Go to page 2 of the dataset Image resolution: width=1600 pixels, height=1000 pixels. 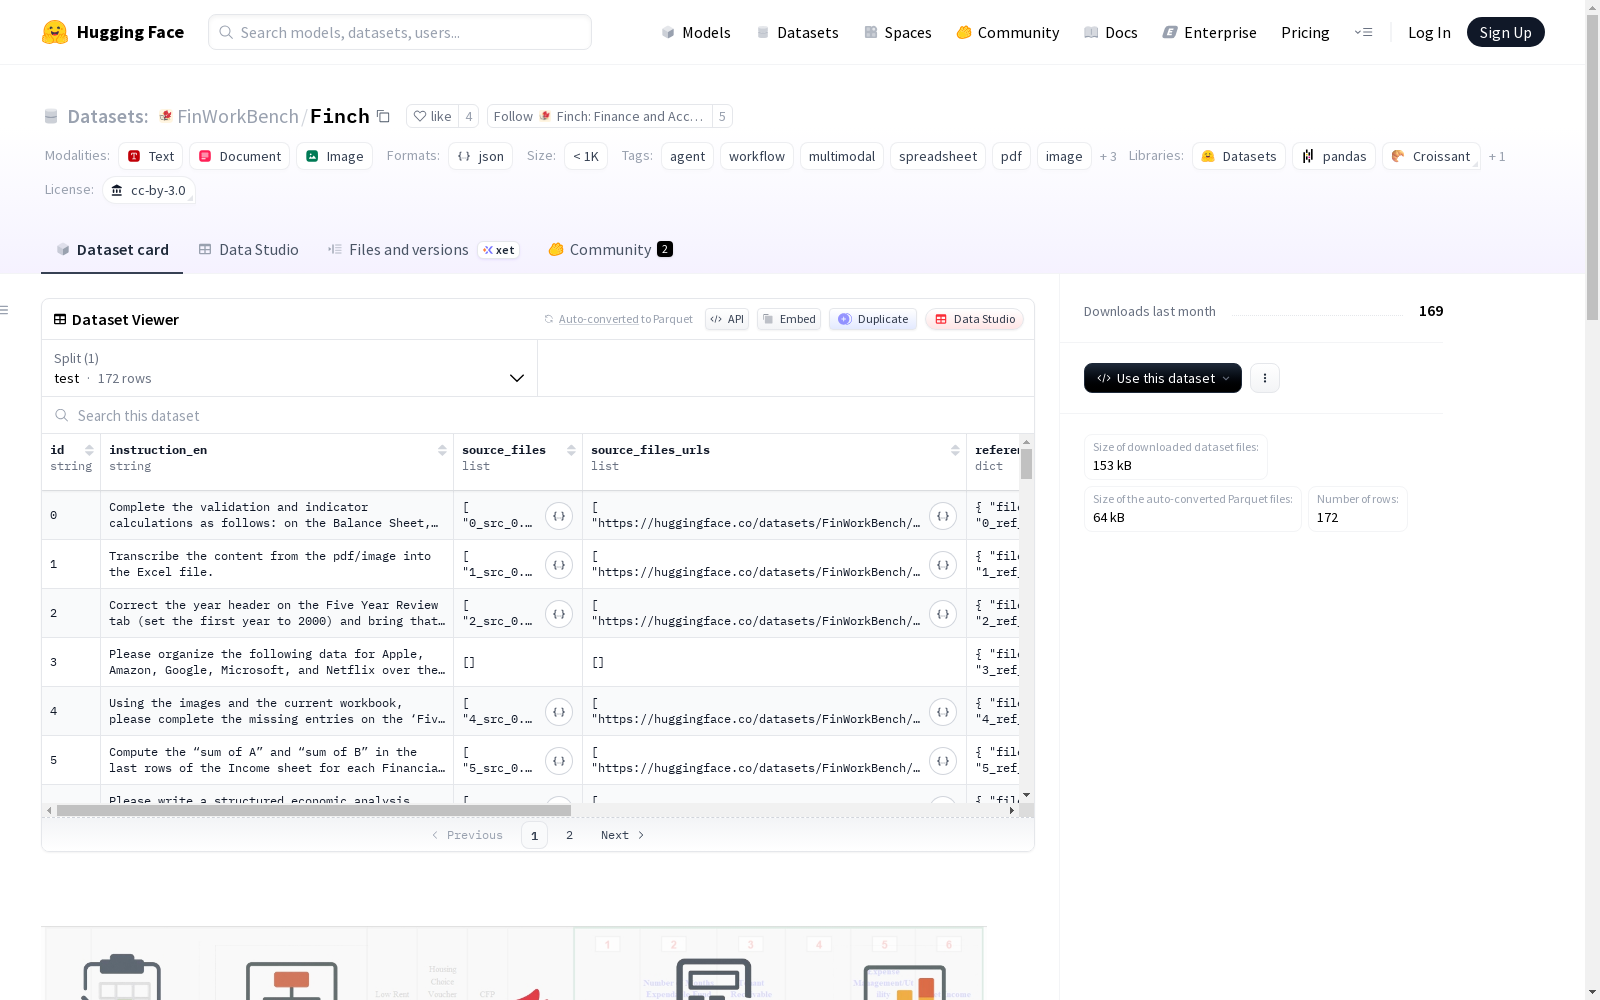[570, 835]
